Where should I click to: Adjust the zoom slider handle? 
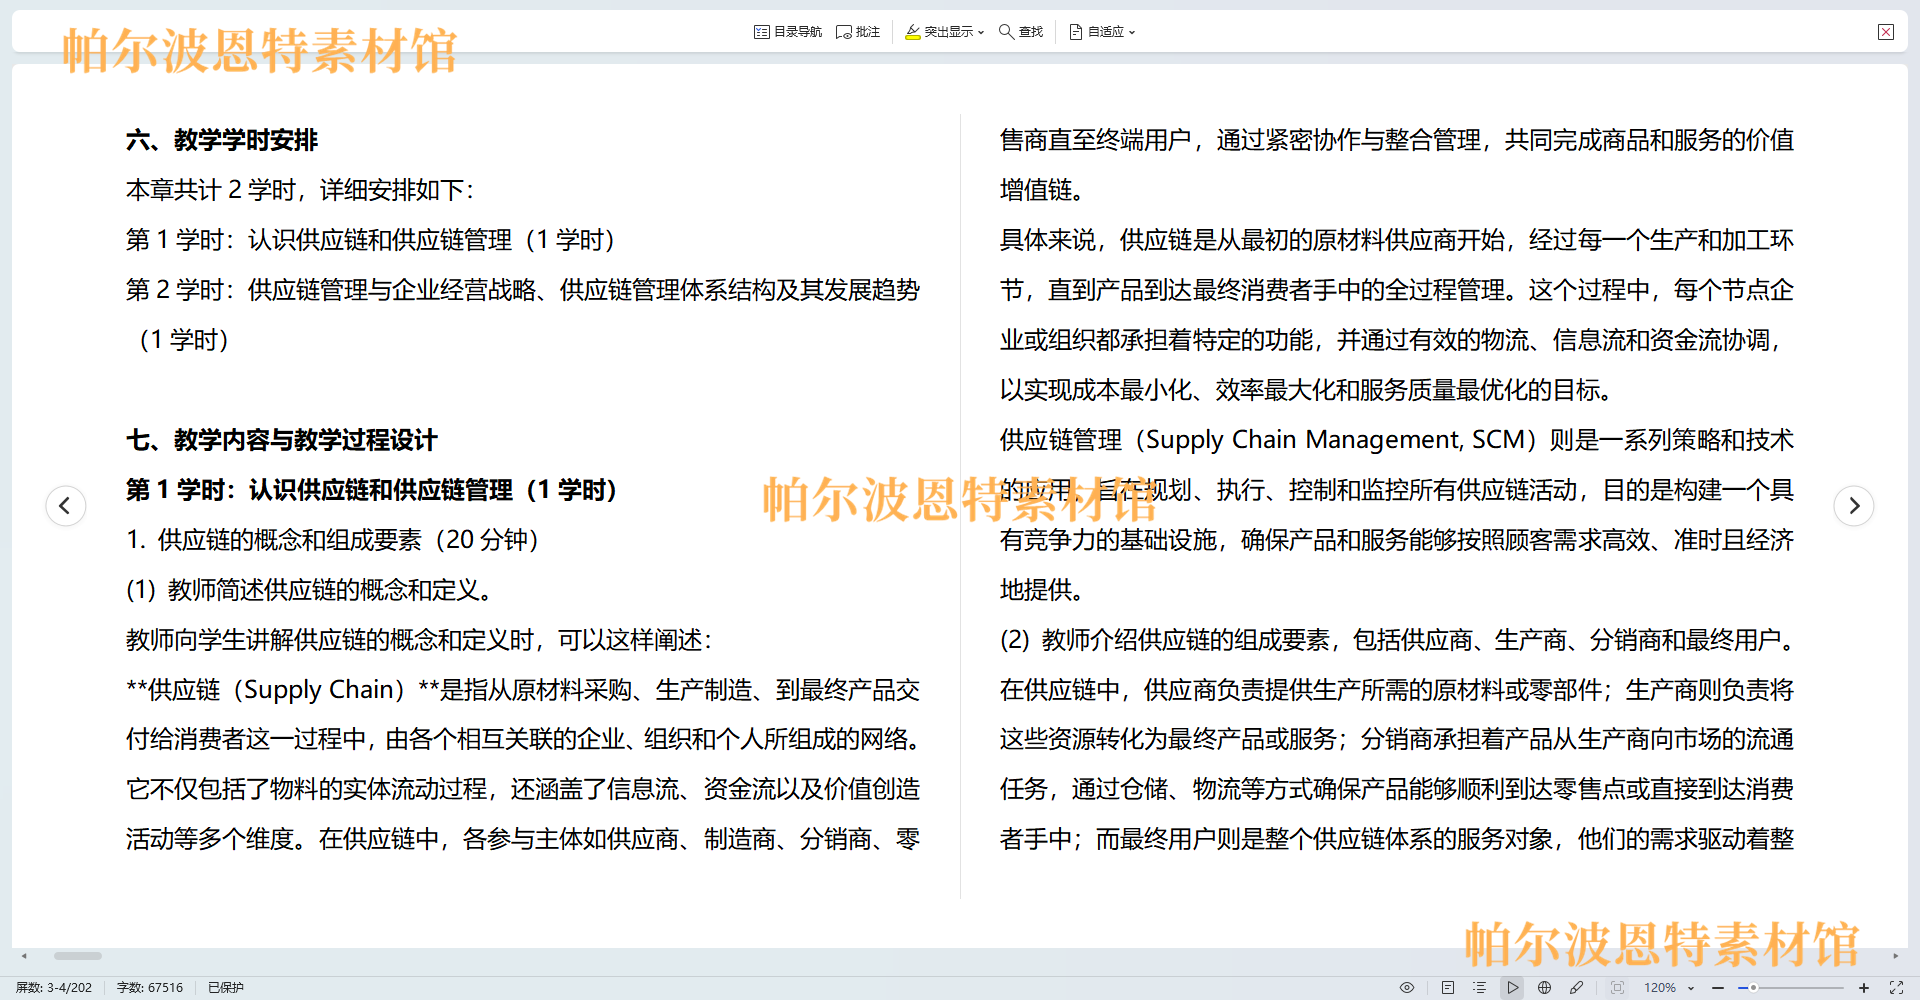tap(1753, 987)
